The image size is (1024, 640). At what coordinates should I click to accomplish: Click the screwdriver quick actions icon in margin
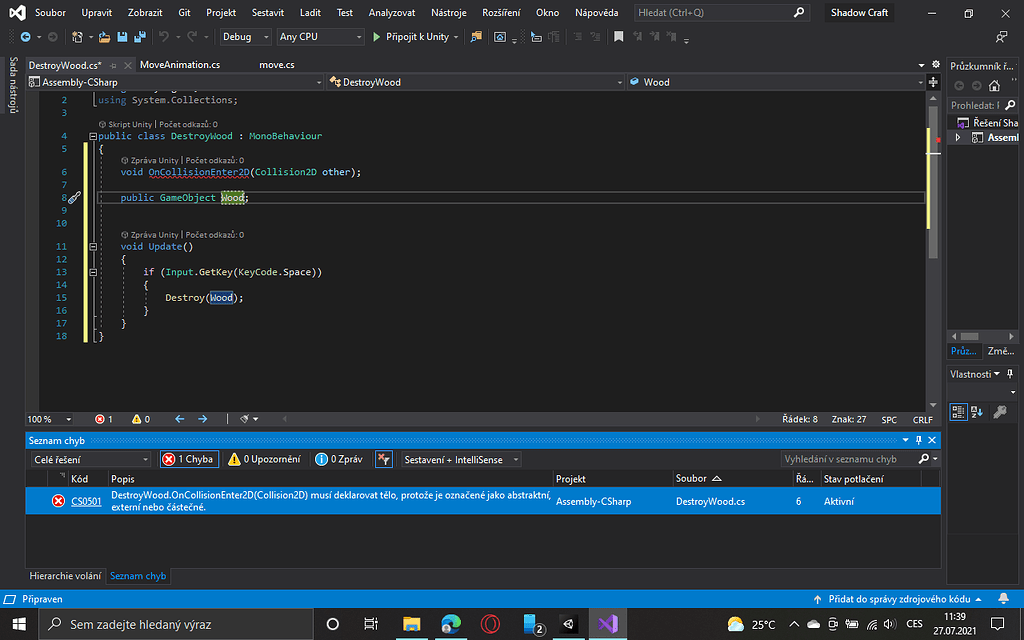pos(73,198)
